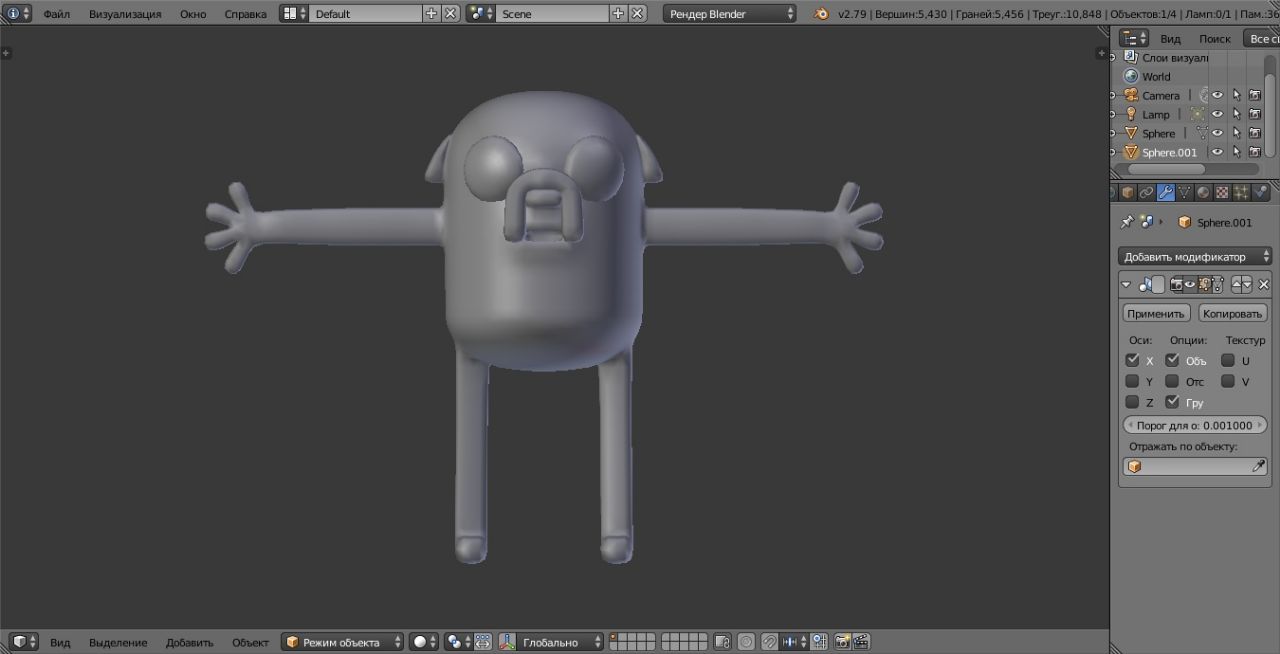Toggle the Объ (merge) option checkbox
The width and height of the screenshot is (1280, 654).
pos(1172,360)
